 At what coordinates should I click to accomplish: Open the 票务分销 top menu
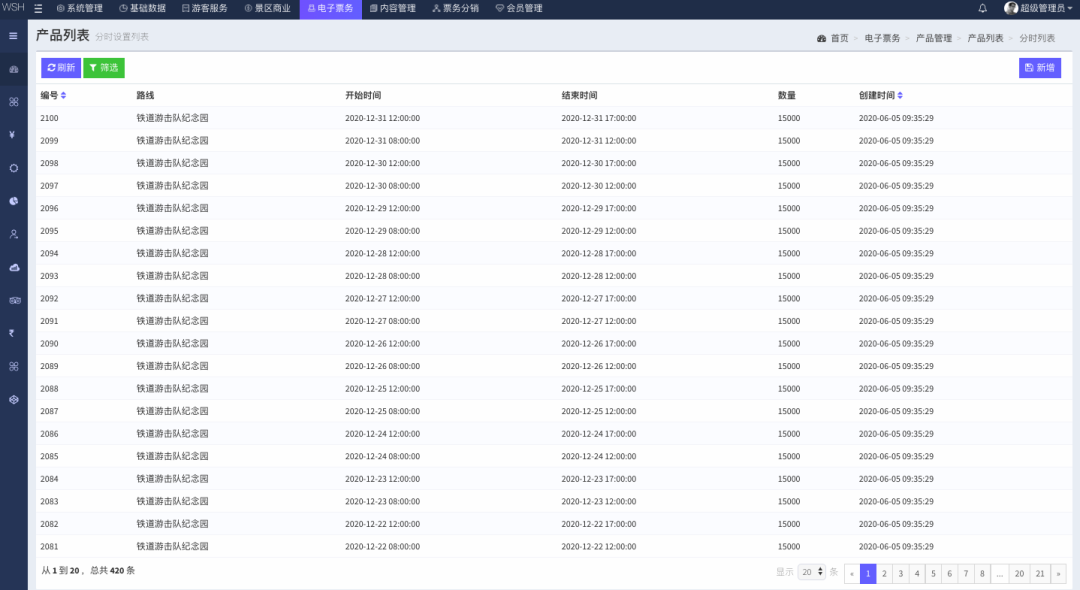[455, 8]
